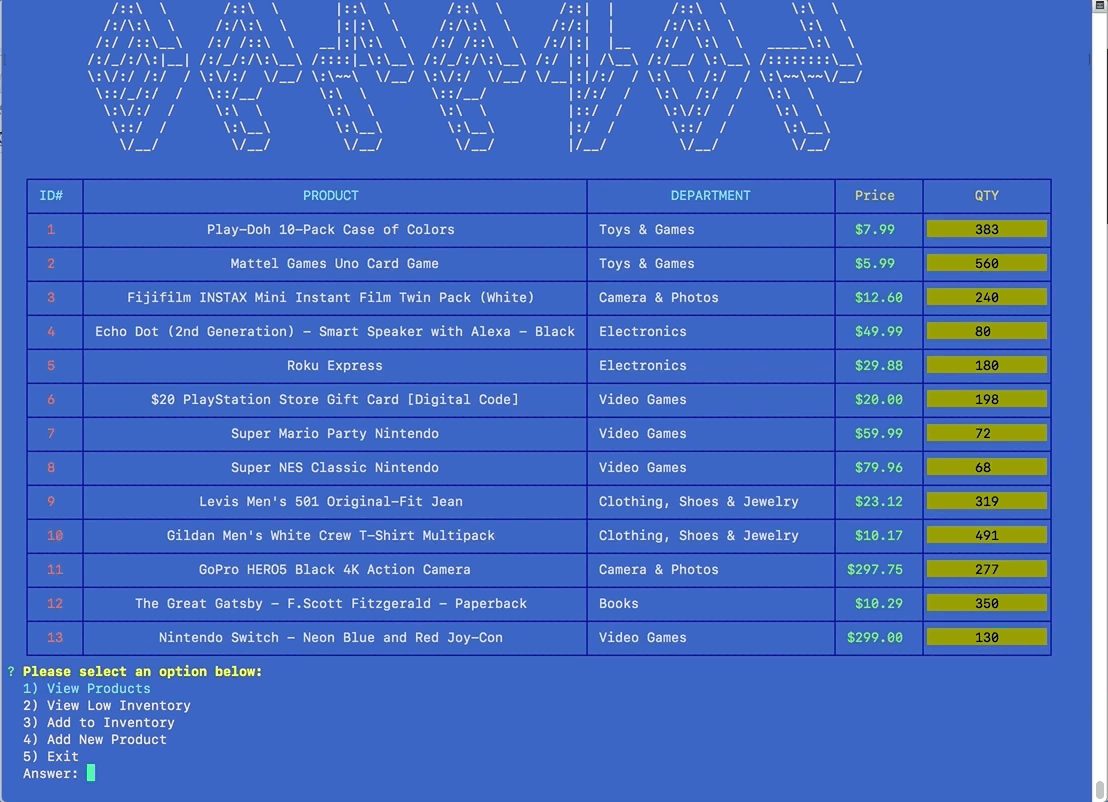
Task: Click ID number 13 in the table
Action: 54,637
